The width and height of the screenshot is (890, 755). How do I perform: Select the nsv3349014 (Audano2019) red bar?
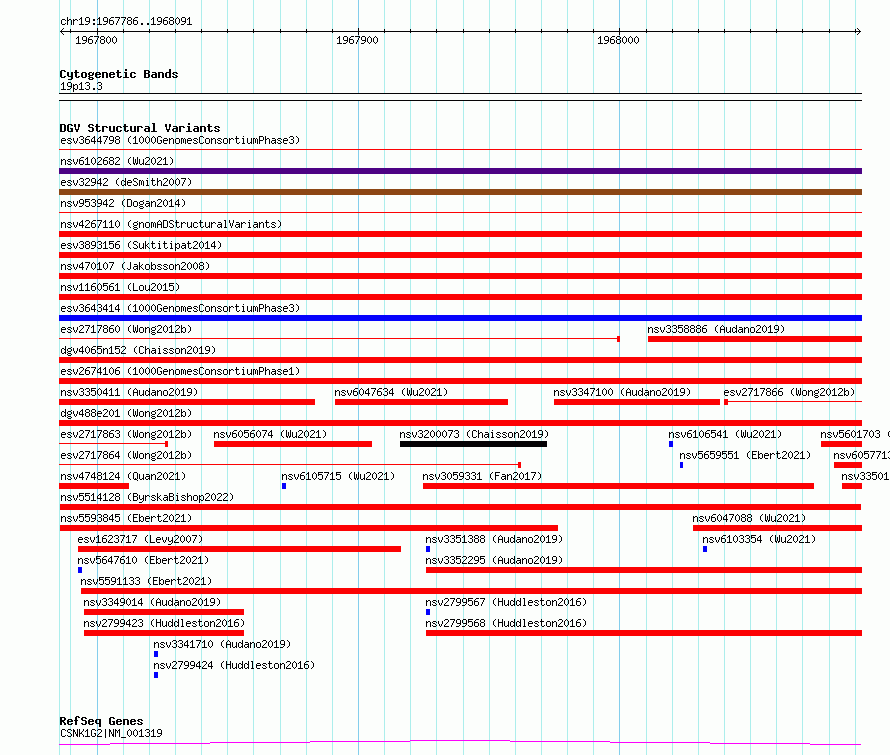pyautogui.click(x=164, y=612)
